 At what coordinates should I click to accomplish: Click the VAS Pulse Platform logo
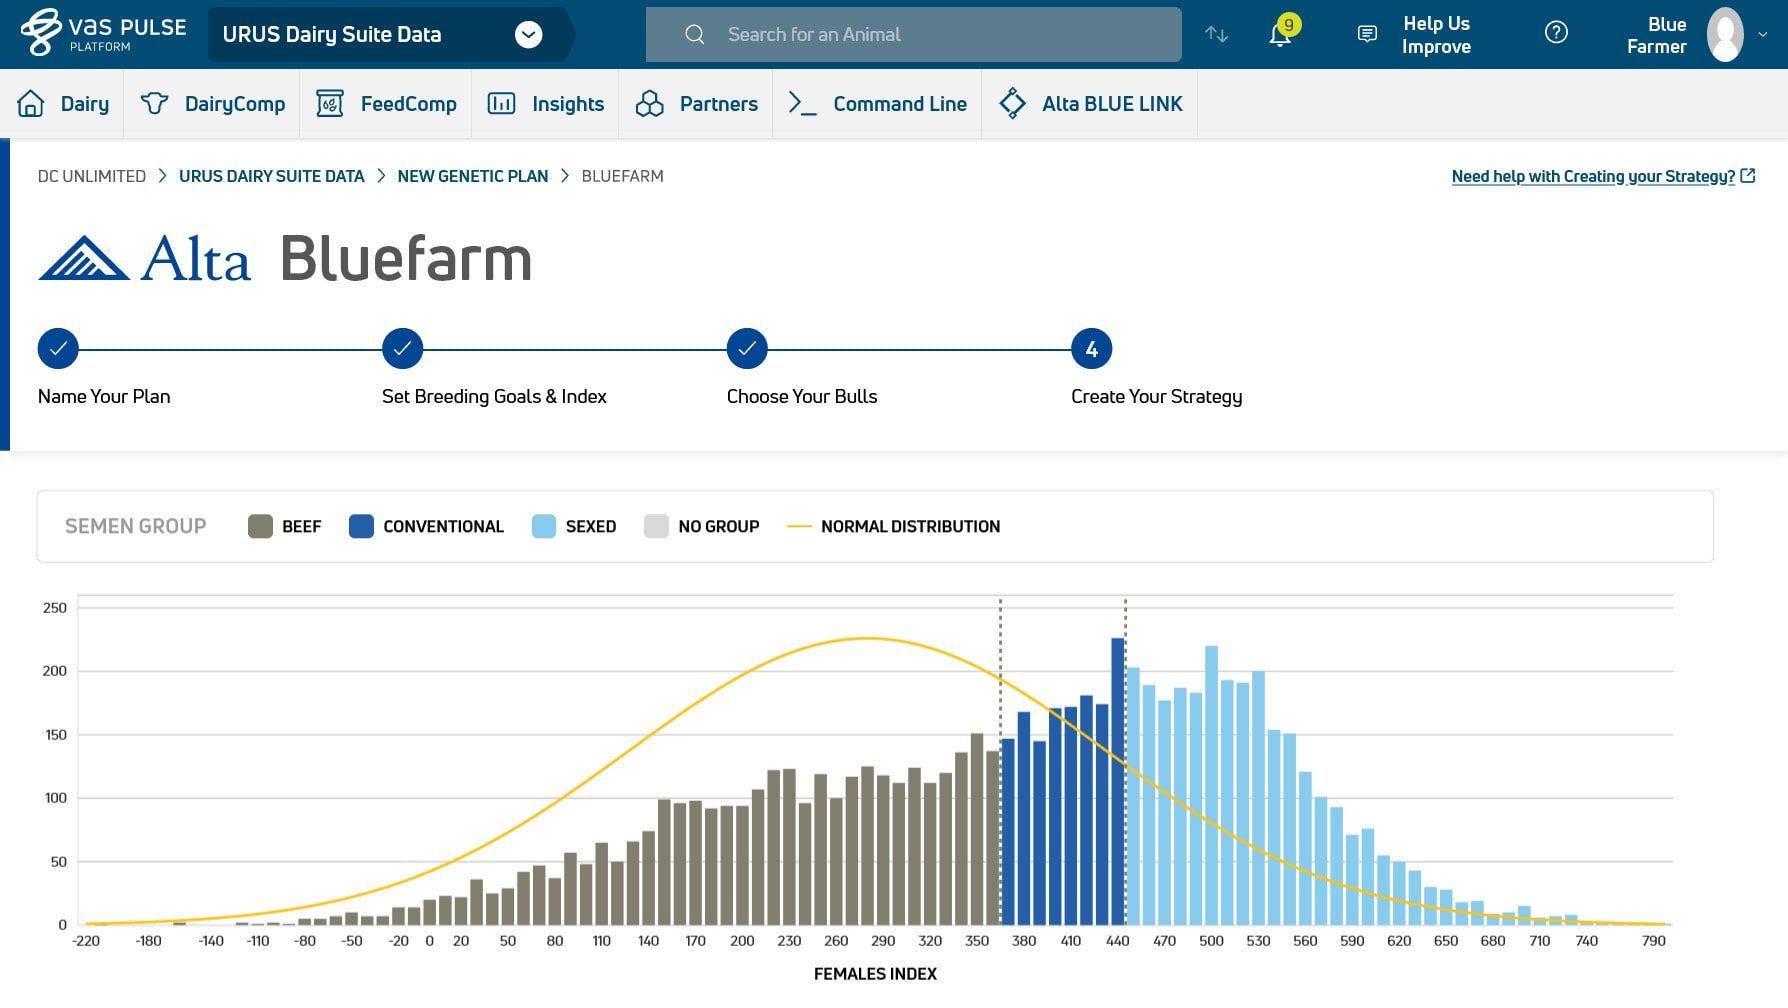click(103, 33)
